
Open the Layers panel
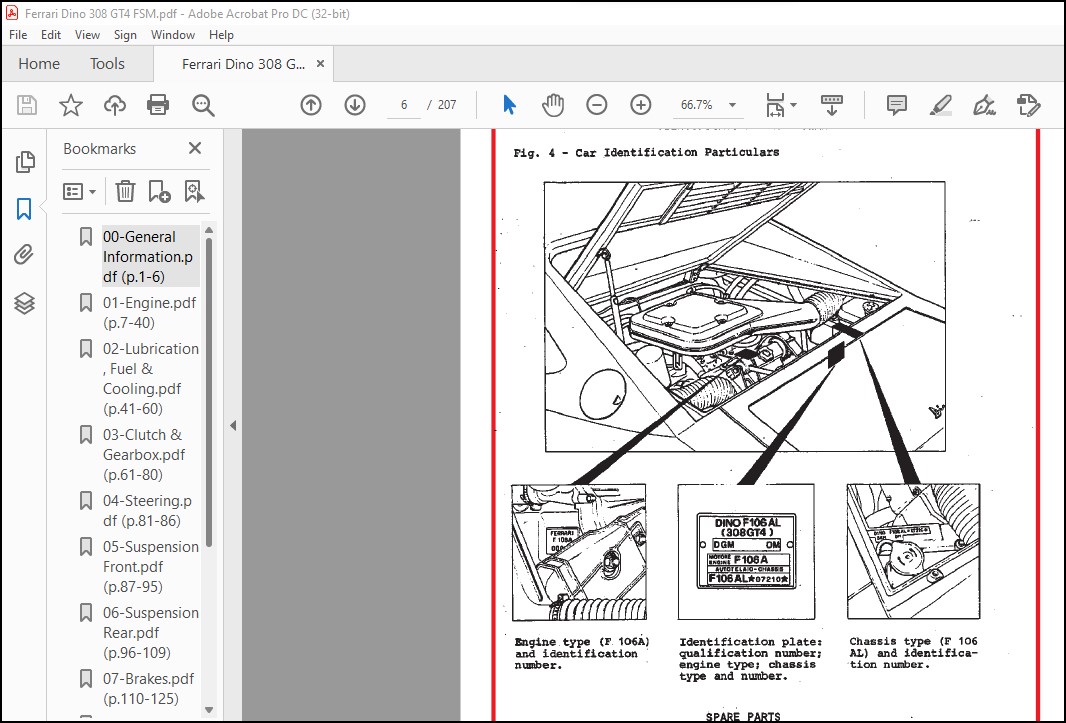pos(24,303)
